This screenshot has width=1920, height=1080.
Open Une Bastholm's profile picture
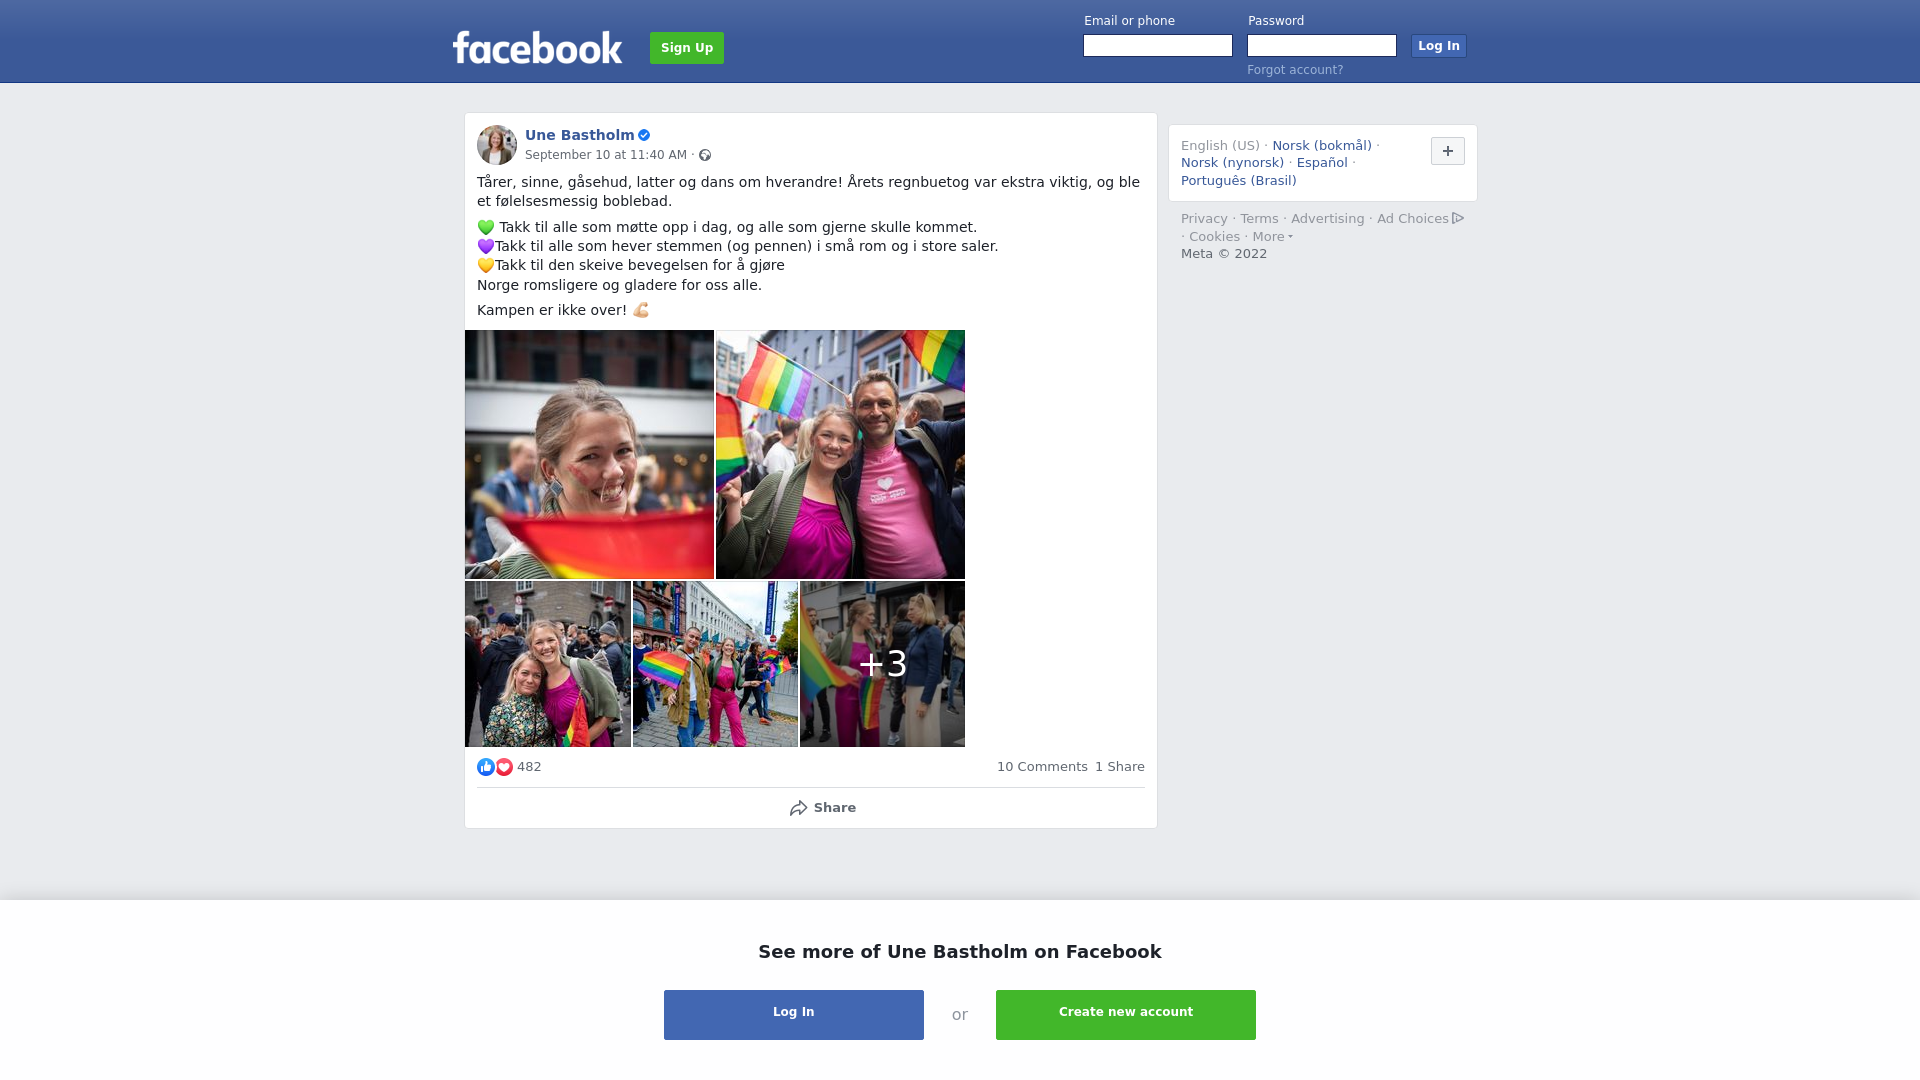[x=497, y=145]
